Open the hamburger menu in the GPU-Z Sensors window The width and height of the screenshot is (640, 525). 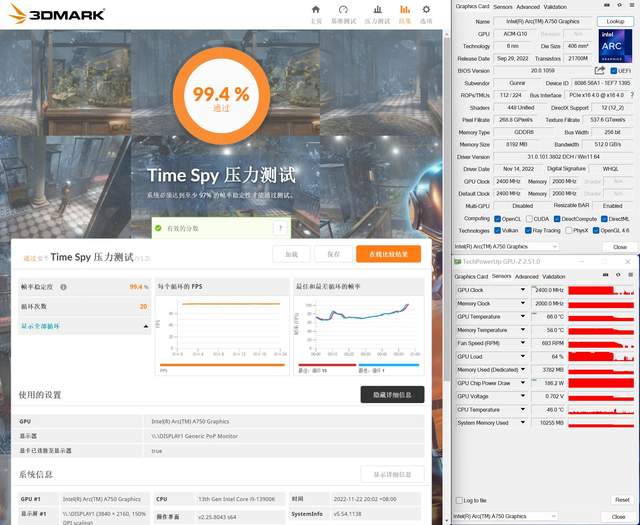click(630, 275)
